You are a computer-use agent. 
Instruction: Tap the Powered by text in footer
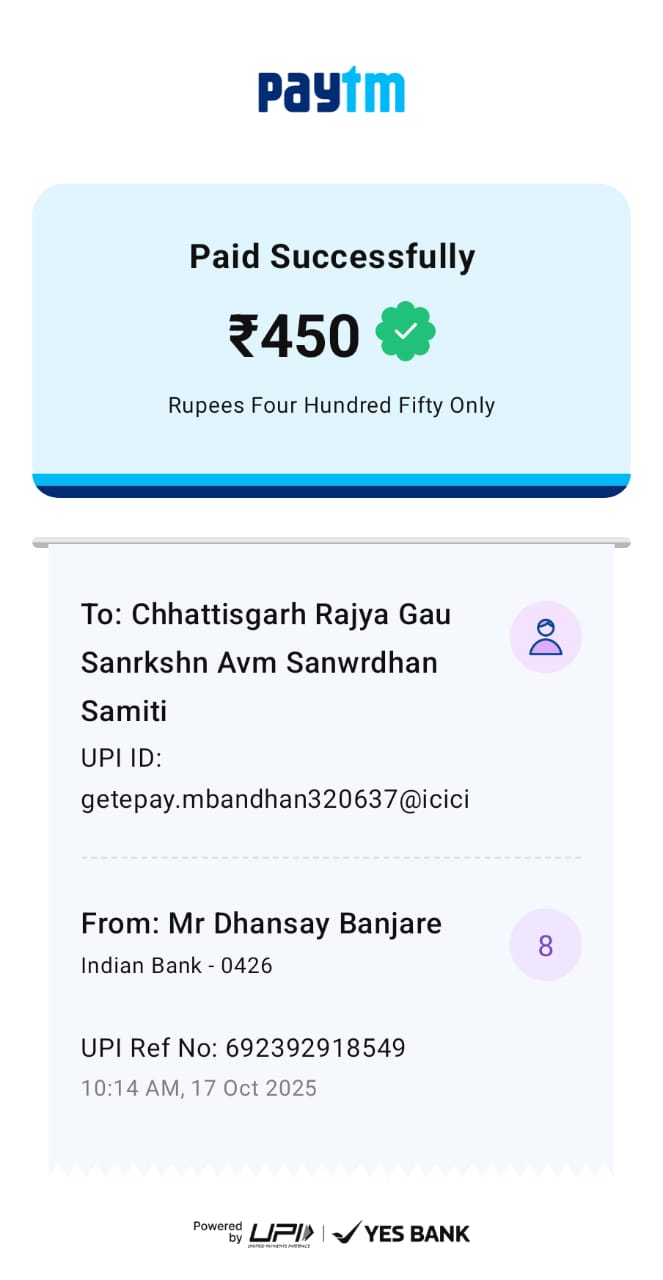(219, 1232)
